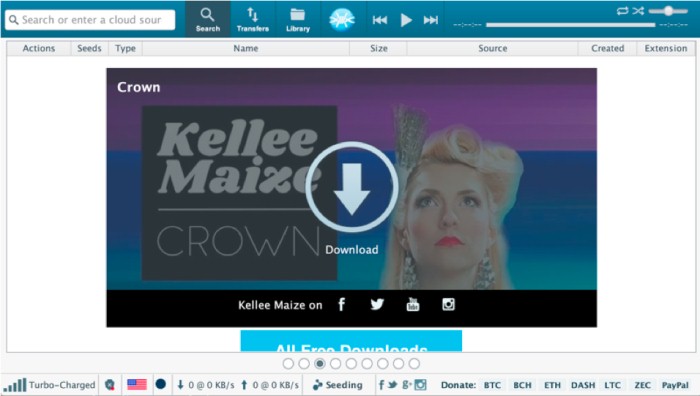The image size is (700, 396).
Task: Open the Transfers tab
Action: click(x=253, y=19)
